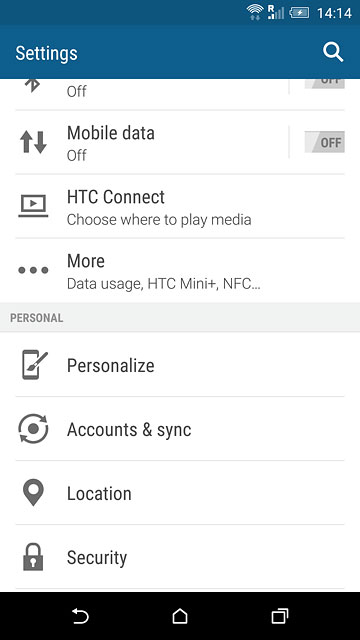Tap the Security padlock icon
Viewport: 360px width, 640px height.
tap(33, 556)
